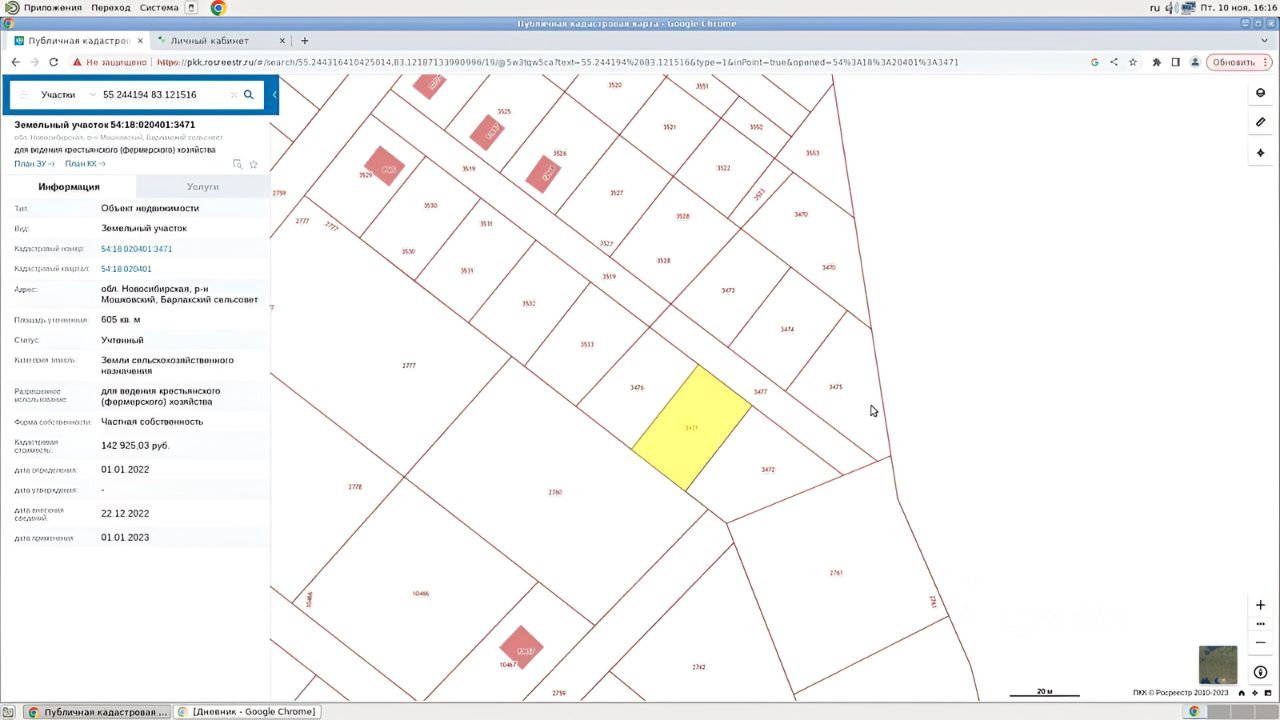Zoom out the map with minus button
This screenshot has width=1280, height=720.
(1260, 642)
